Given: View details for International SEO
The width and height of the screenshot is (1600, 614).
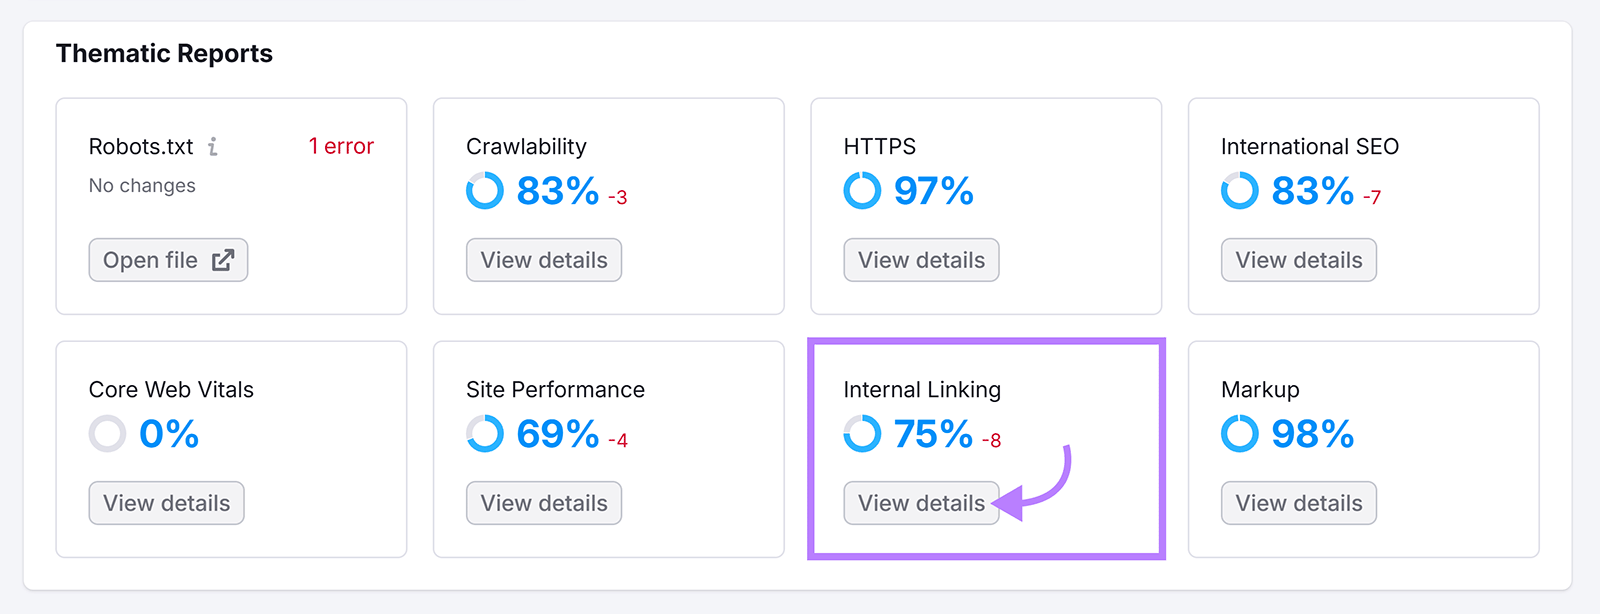Looking at the screenshot, I should (x=1298, y=260).
